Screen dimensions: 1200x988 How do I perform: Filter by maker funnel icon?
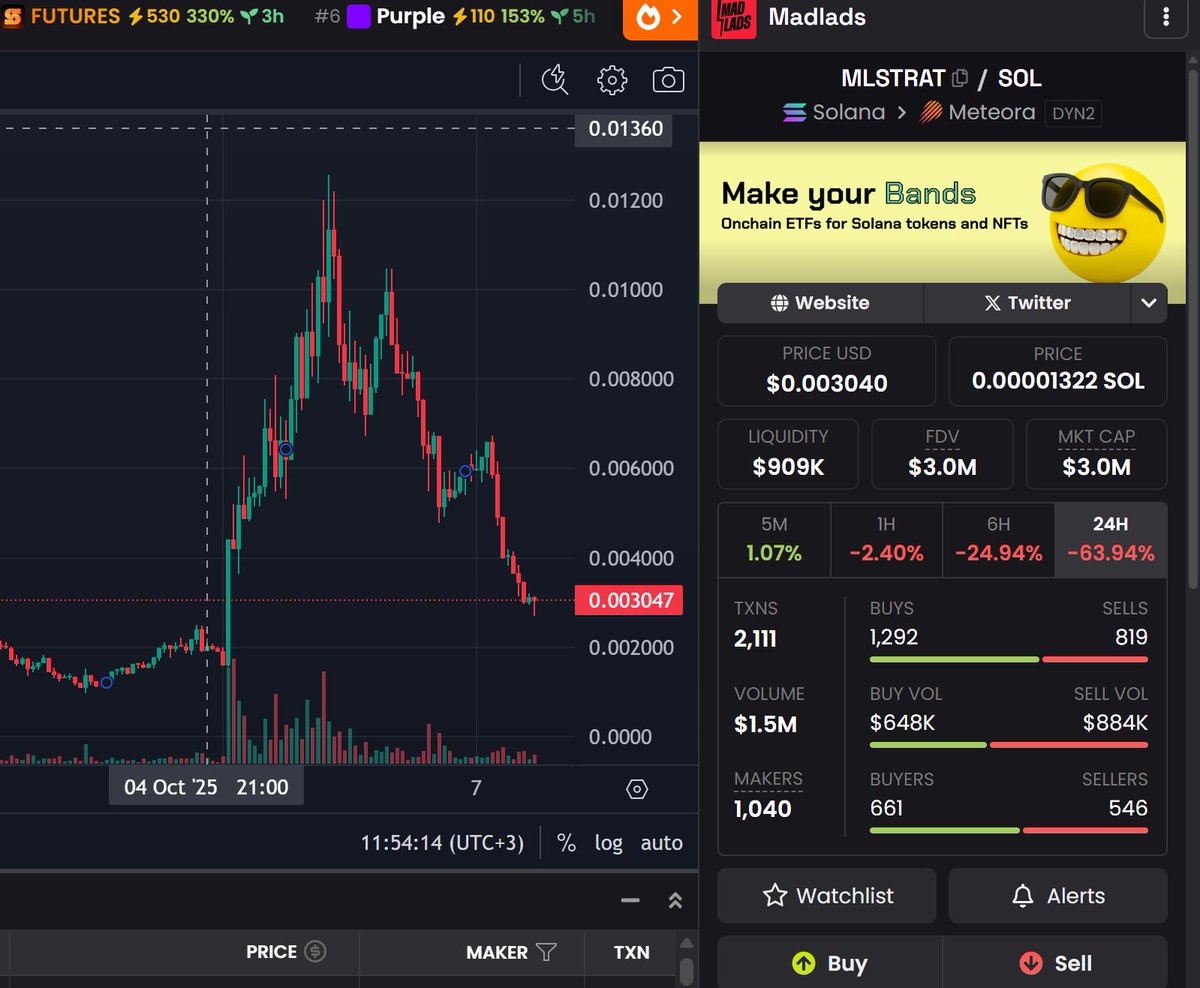(x=546, y=952)
